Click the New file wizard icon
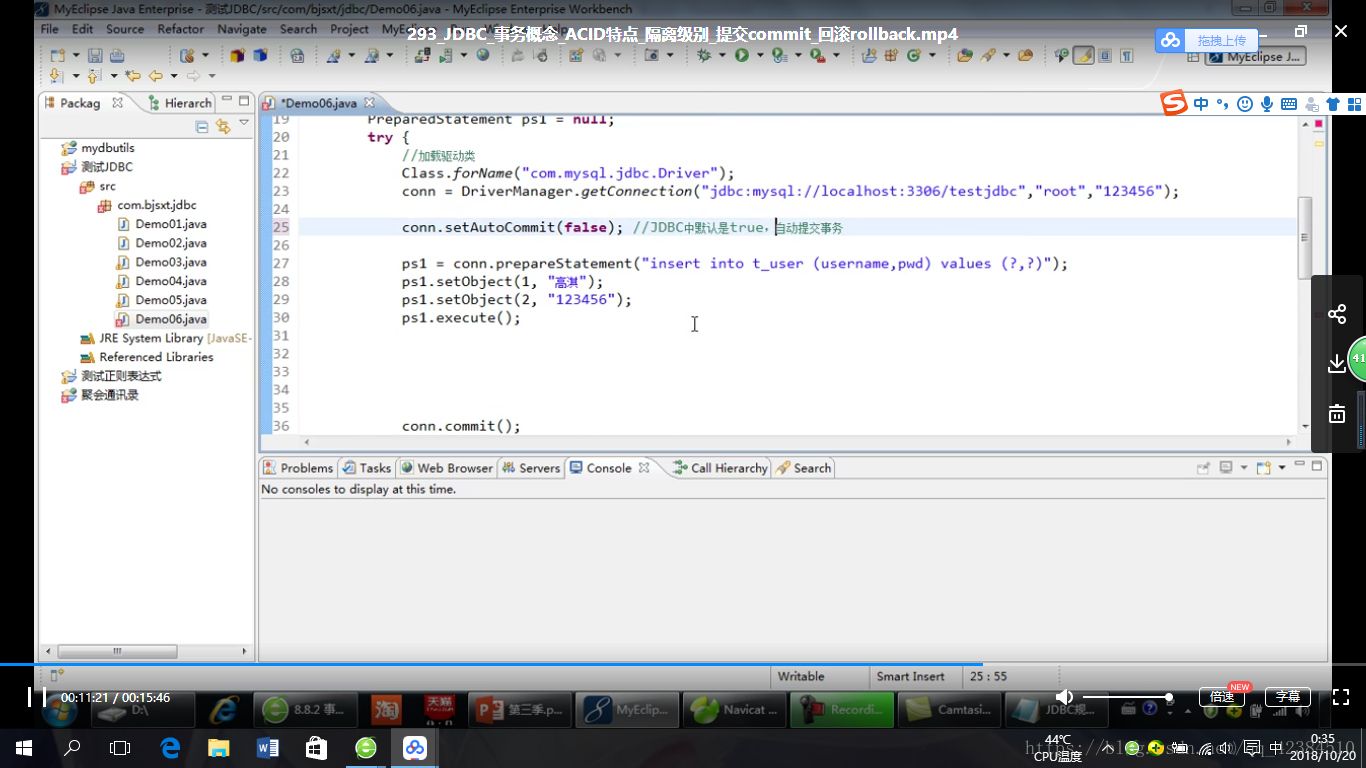 point(58,56)
